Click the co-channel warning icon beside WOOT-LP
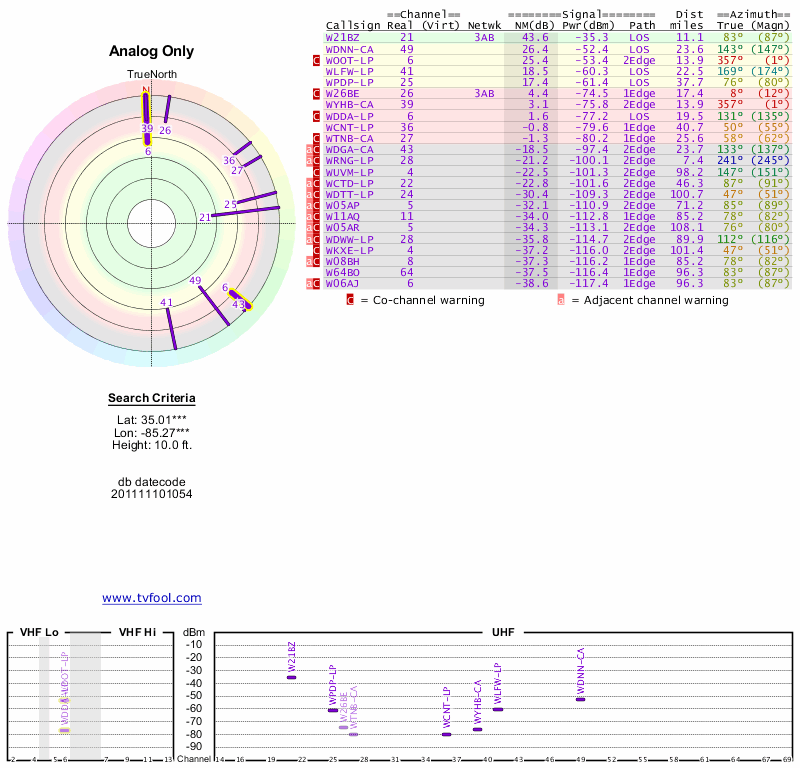 tap(317, 60)
